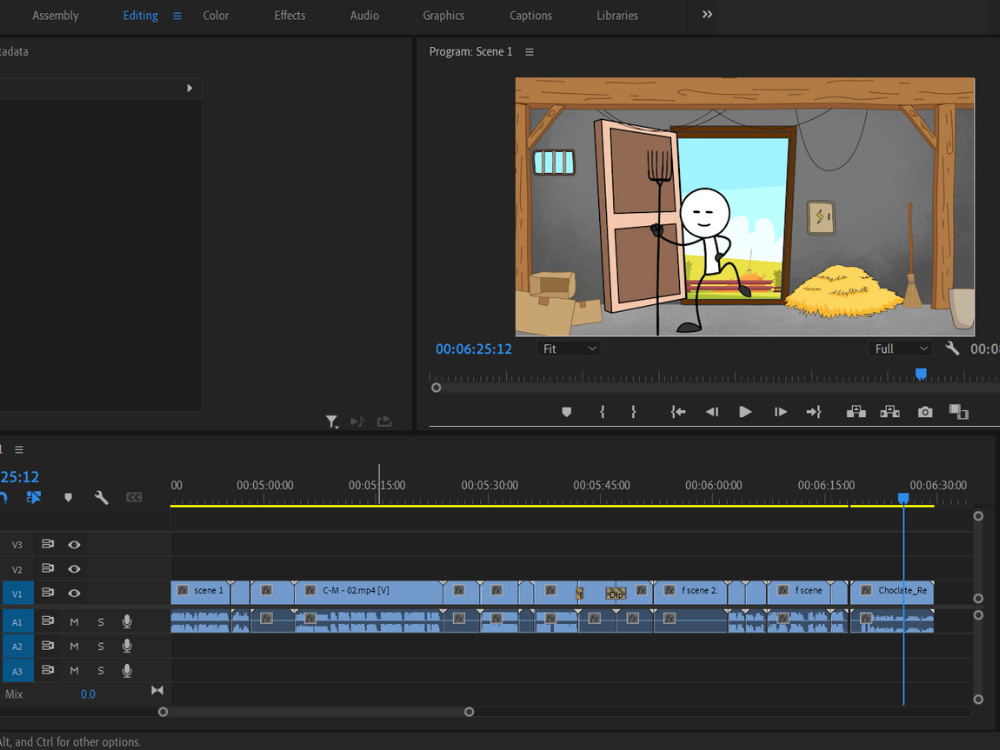
Task: Mute the A2 track
Action: coord(74,646)
